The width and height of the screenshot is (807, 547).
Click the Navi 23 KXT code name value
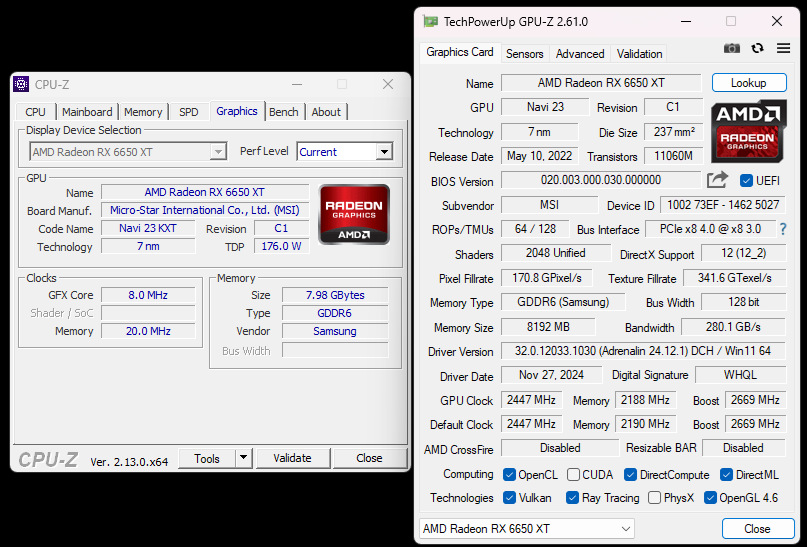148,228
